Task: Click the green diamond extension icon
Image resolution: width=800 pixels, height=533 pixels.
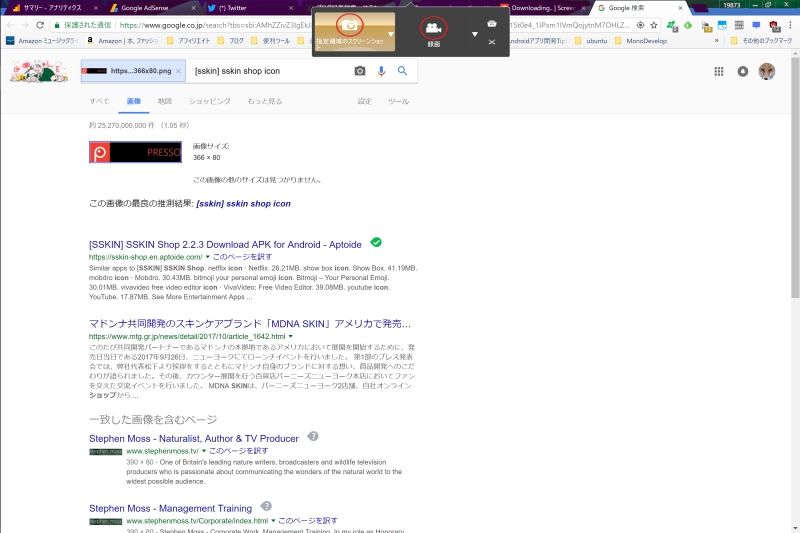Action: point(688,24)
